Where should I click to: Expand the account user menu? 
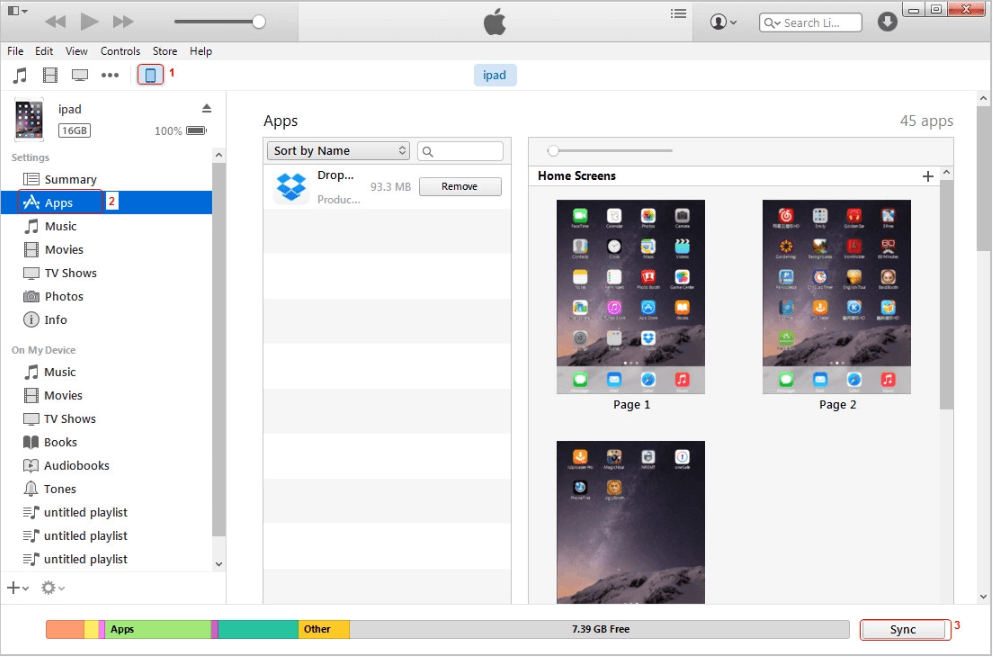pos(723,22)
